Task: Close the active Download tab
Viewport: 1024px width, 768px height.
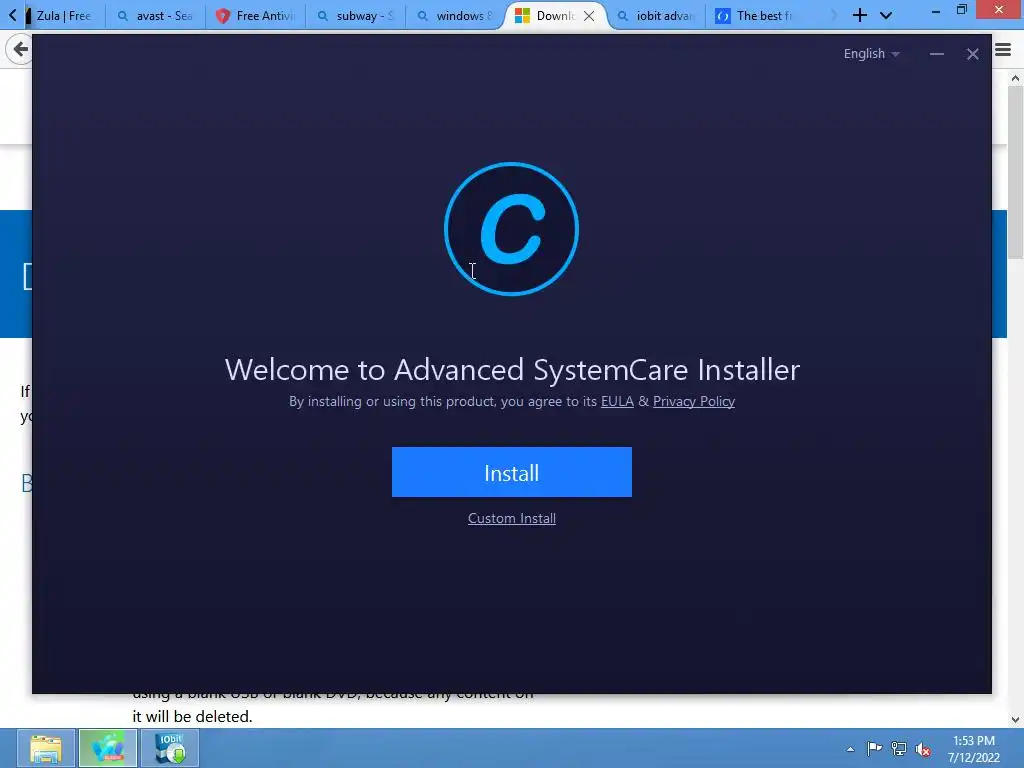Action: (589, 16)
